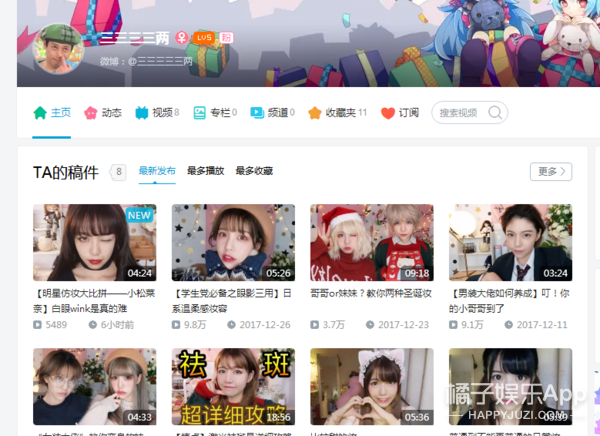The image size is (600, 436).
Task: Open the 05:36 cat-ear girl video thumbnail
Action: coord(372,387)
